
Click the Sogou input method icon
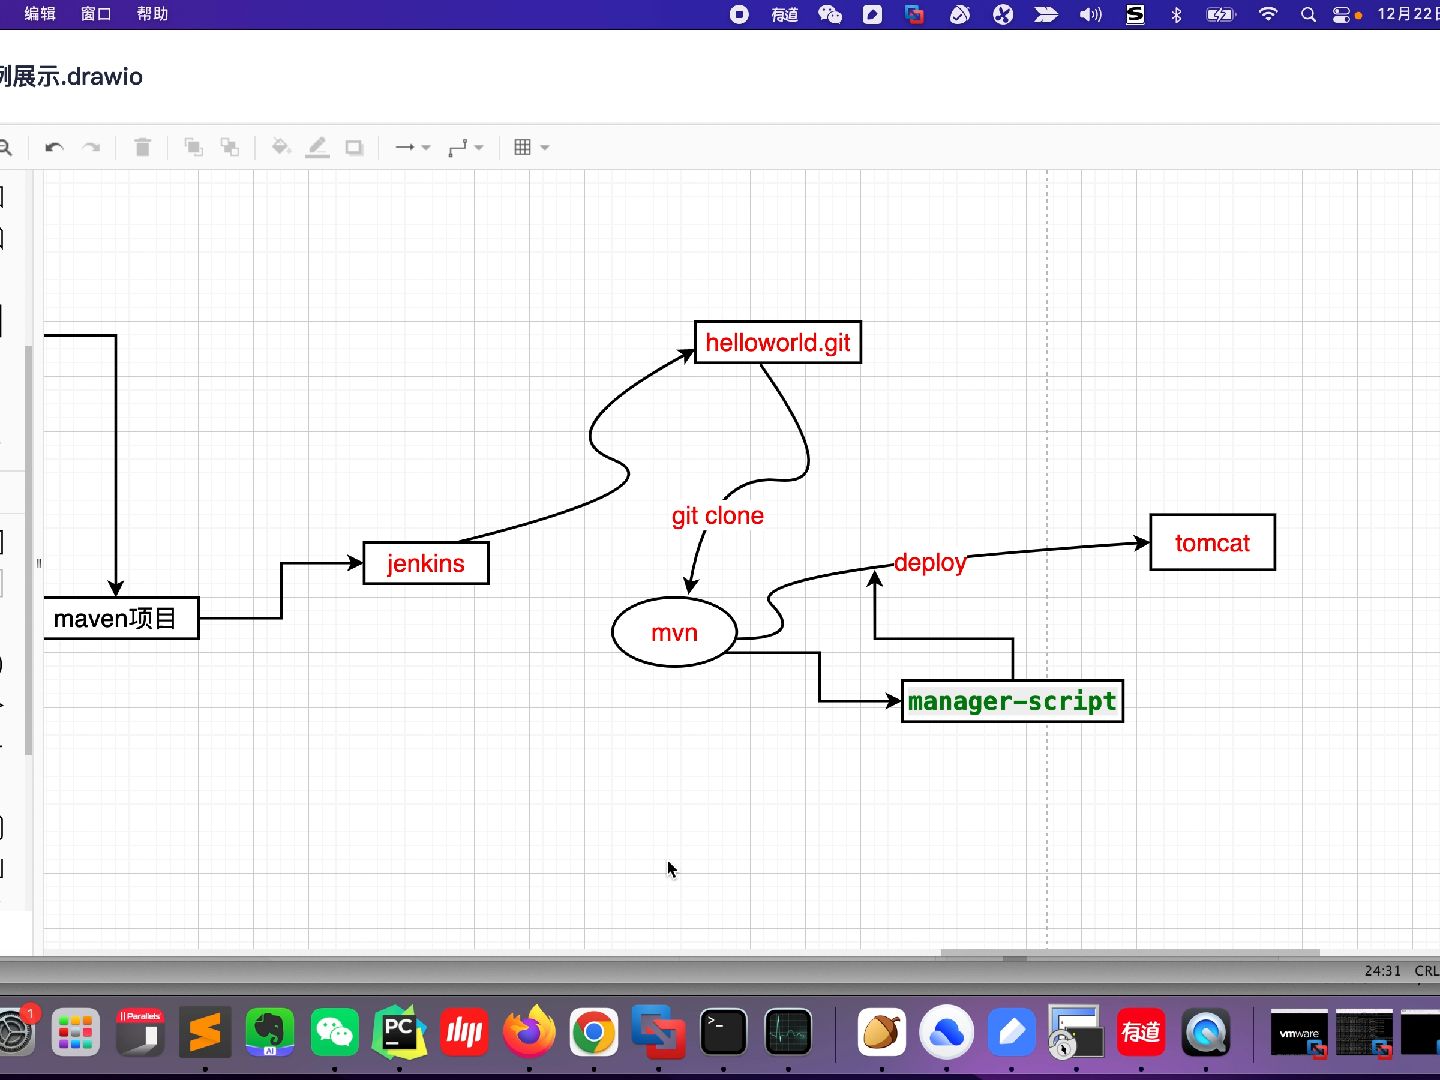1135,14
